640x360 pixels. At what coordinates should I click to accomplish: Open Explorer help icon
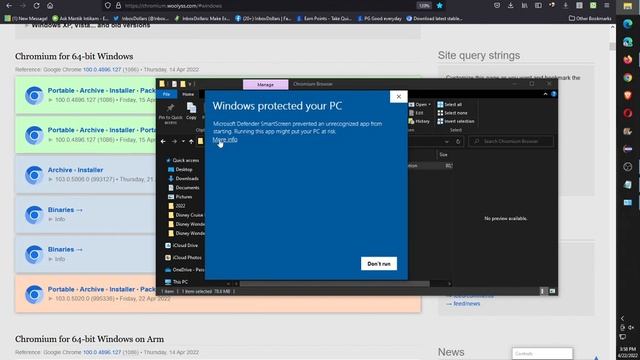coord(553,94)
